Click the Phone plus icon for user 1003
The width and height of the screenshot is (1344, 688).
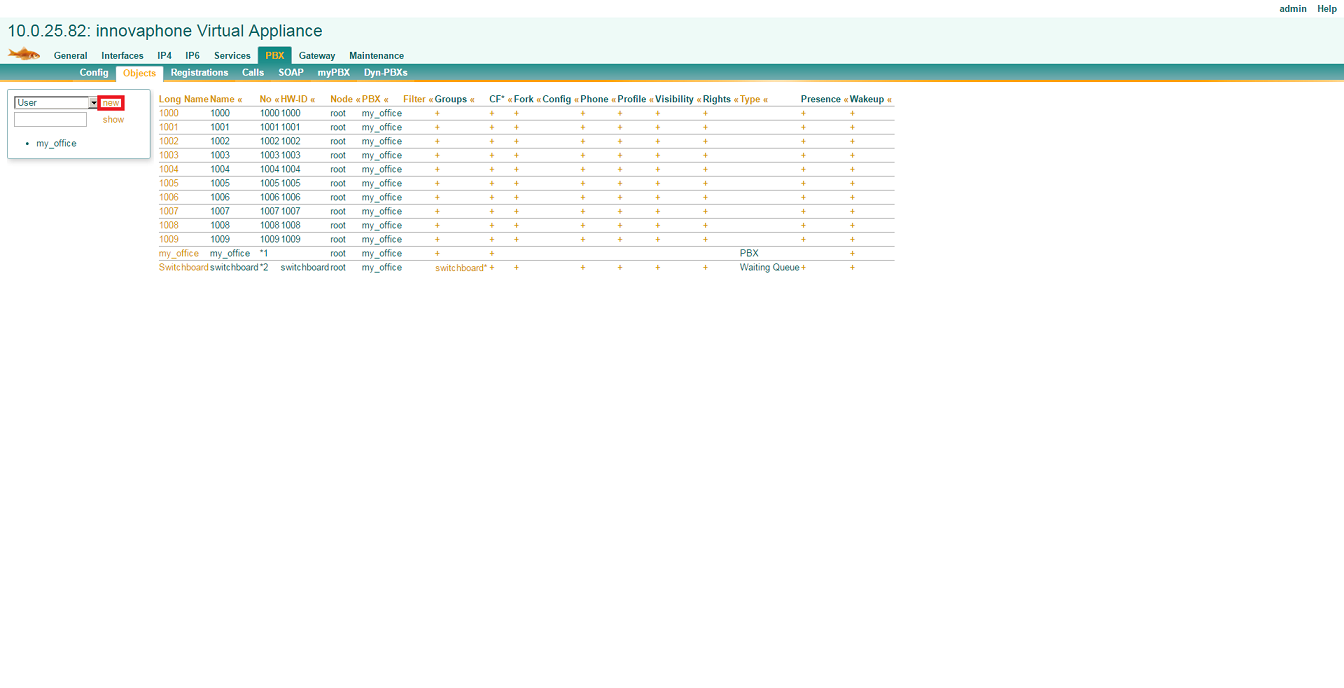pyautogui.click(x=583, y=156)
